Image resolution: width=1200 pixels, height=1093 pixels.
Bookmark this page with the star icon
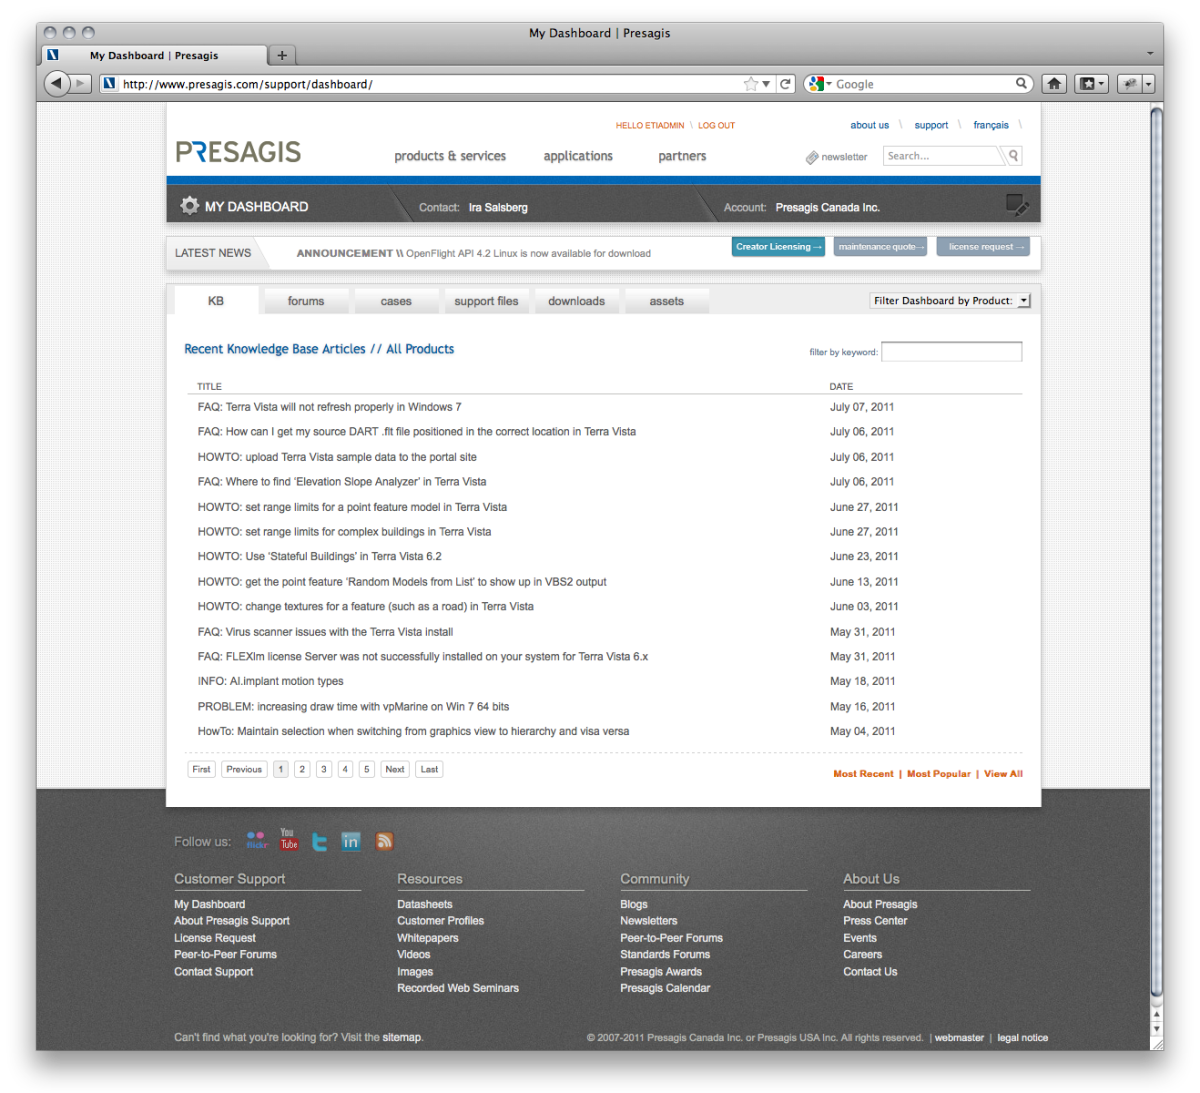(751, 84)
